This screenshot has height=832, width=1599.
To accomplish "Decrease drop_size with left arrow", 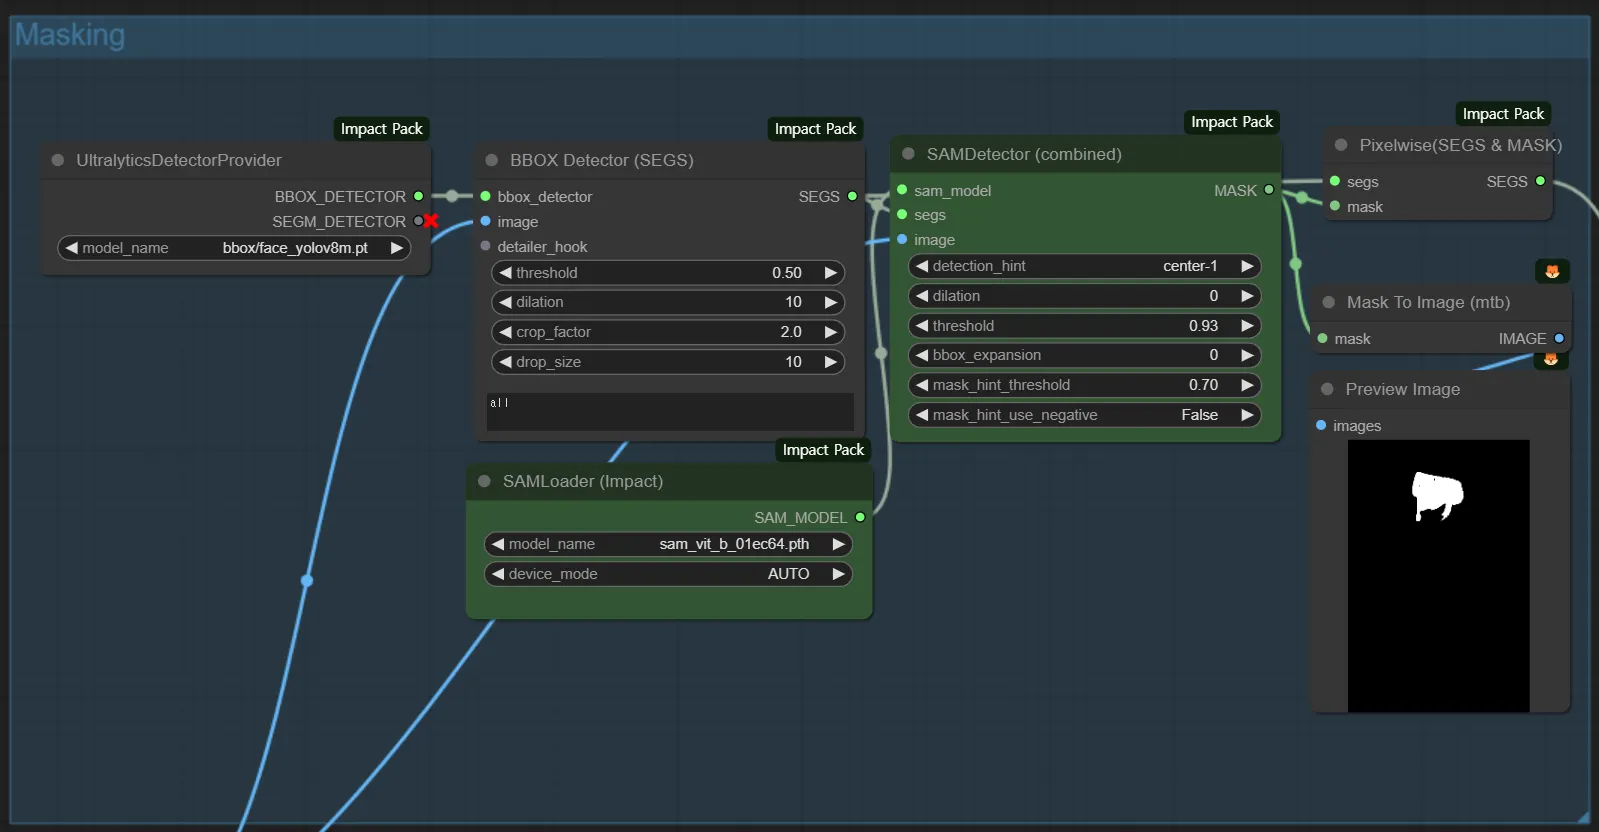I will 506,362.
